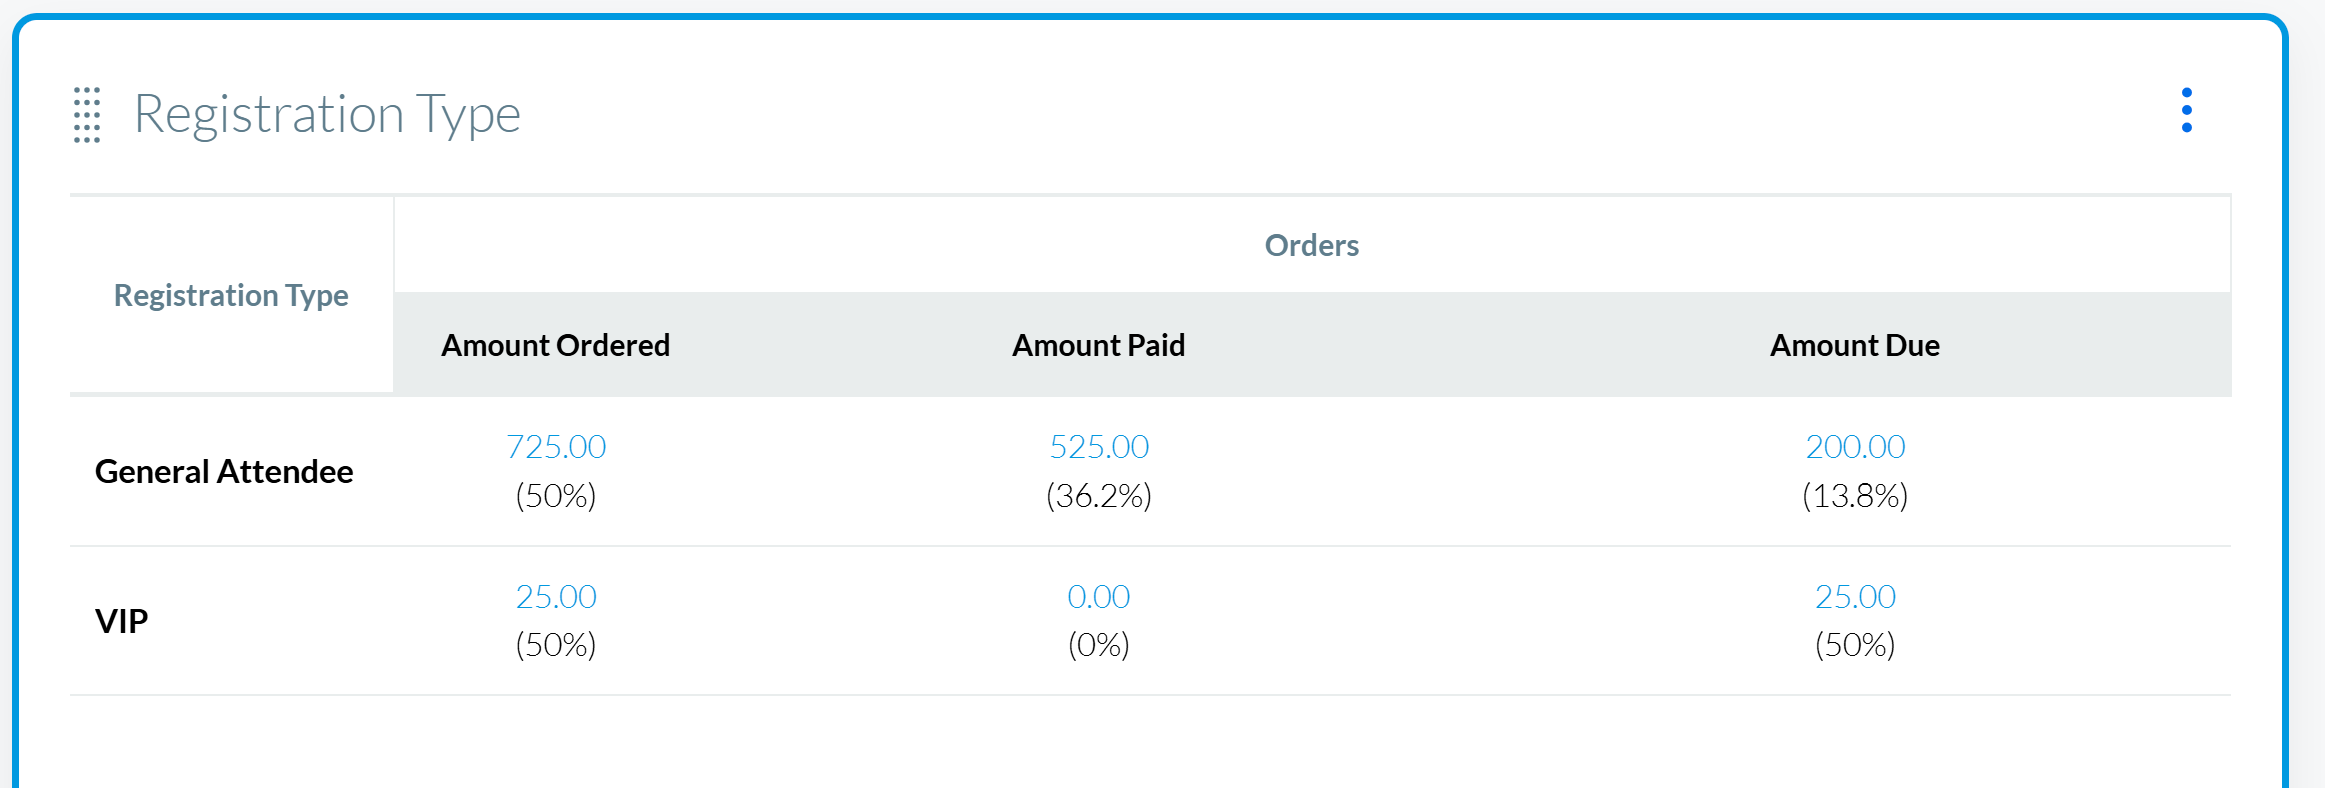Open the 725.00 General Attendee ordered amount
This screenshot has height=788, width=2325.
[556, 446]
